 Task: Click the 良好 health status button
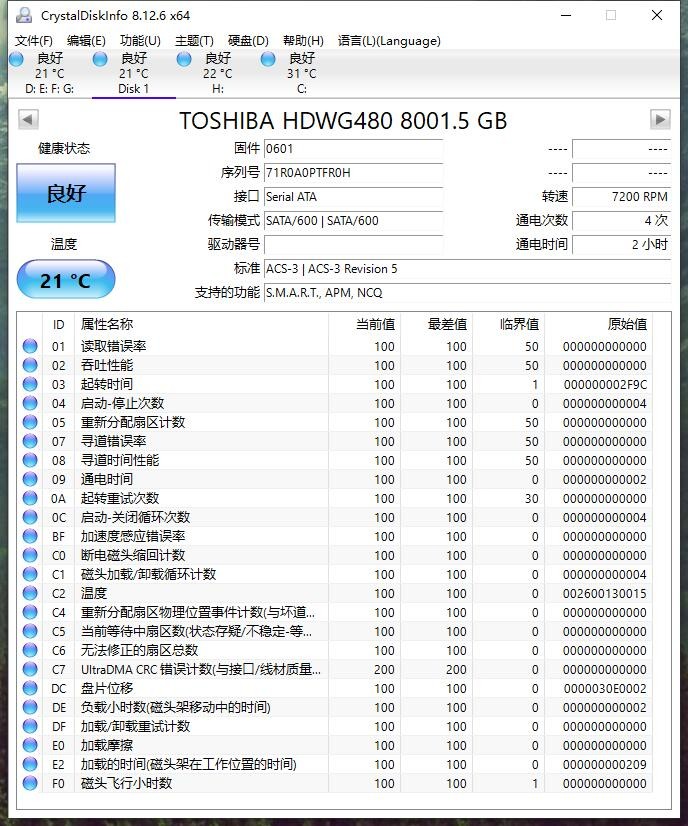(66, 193)
